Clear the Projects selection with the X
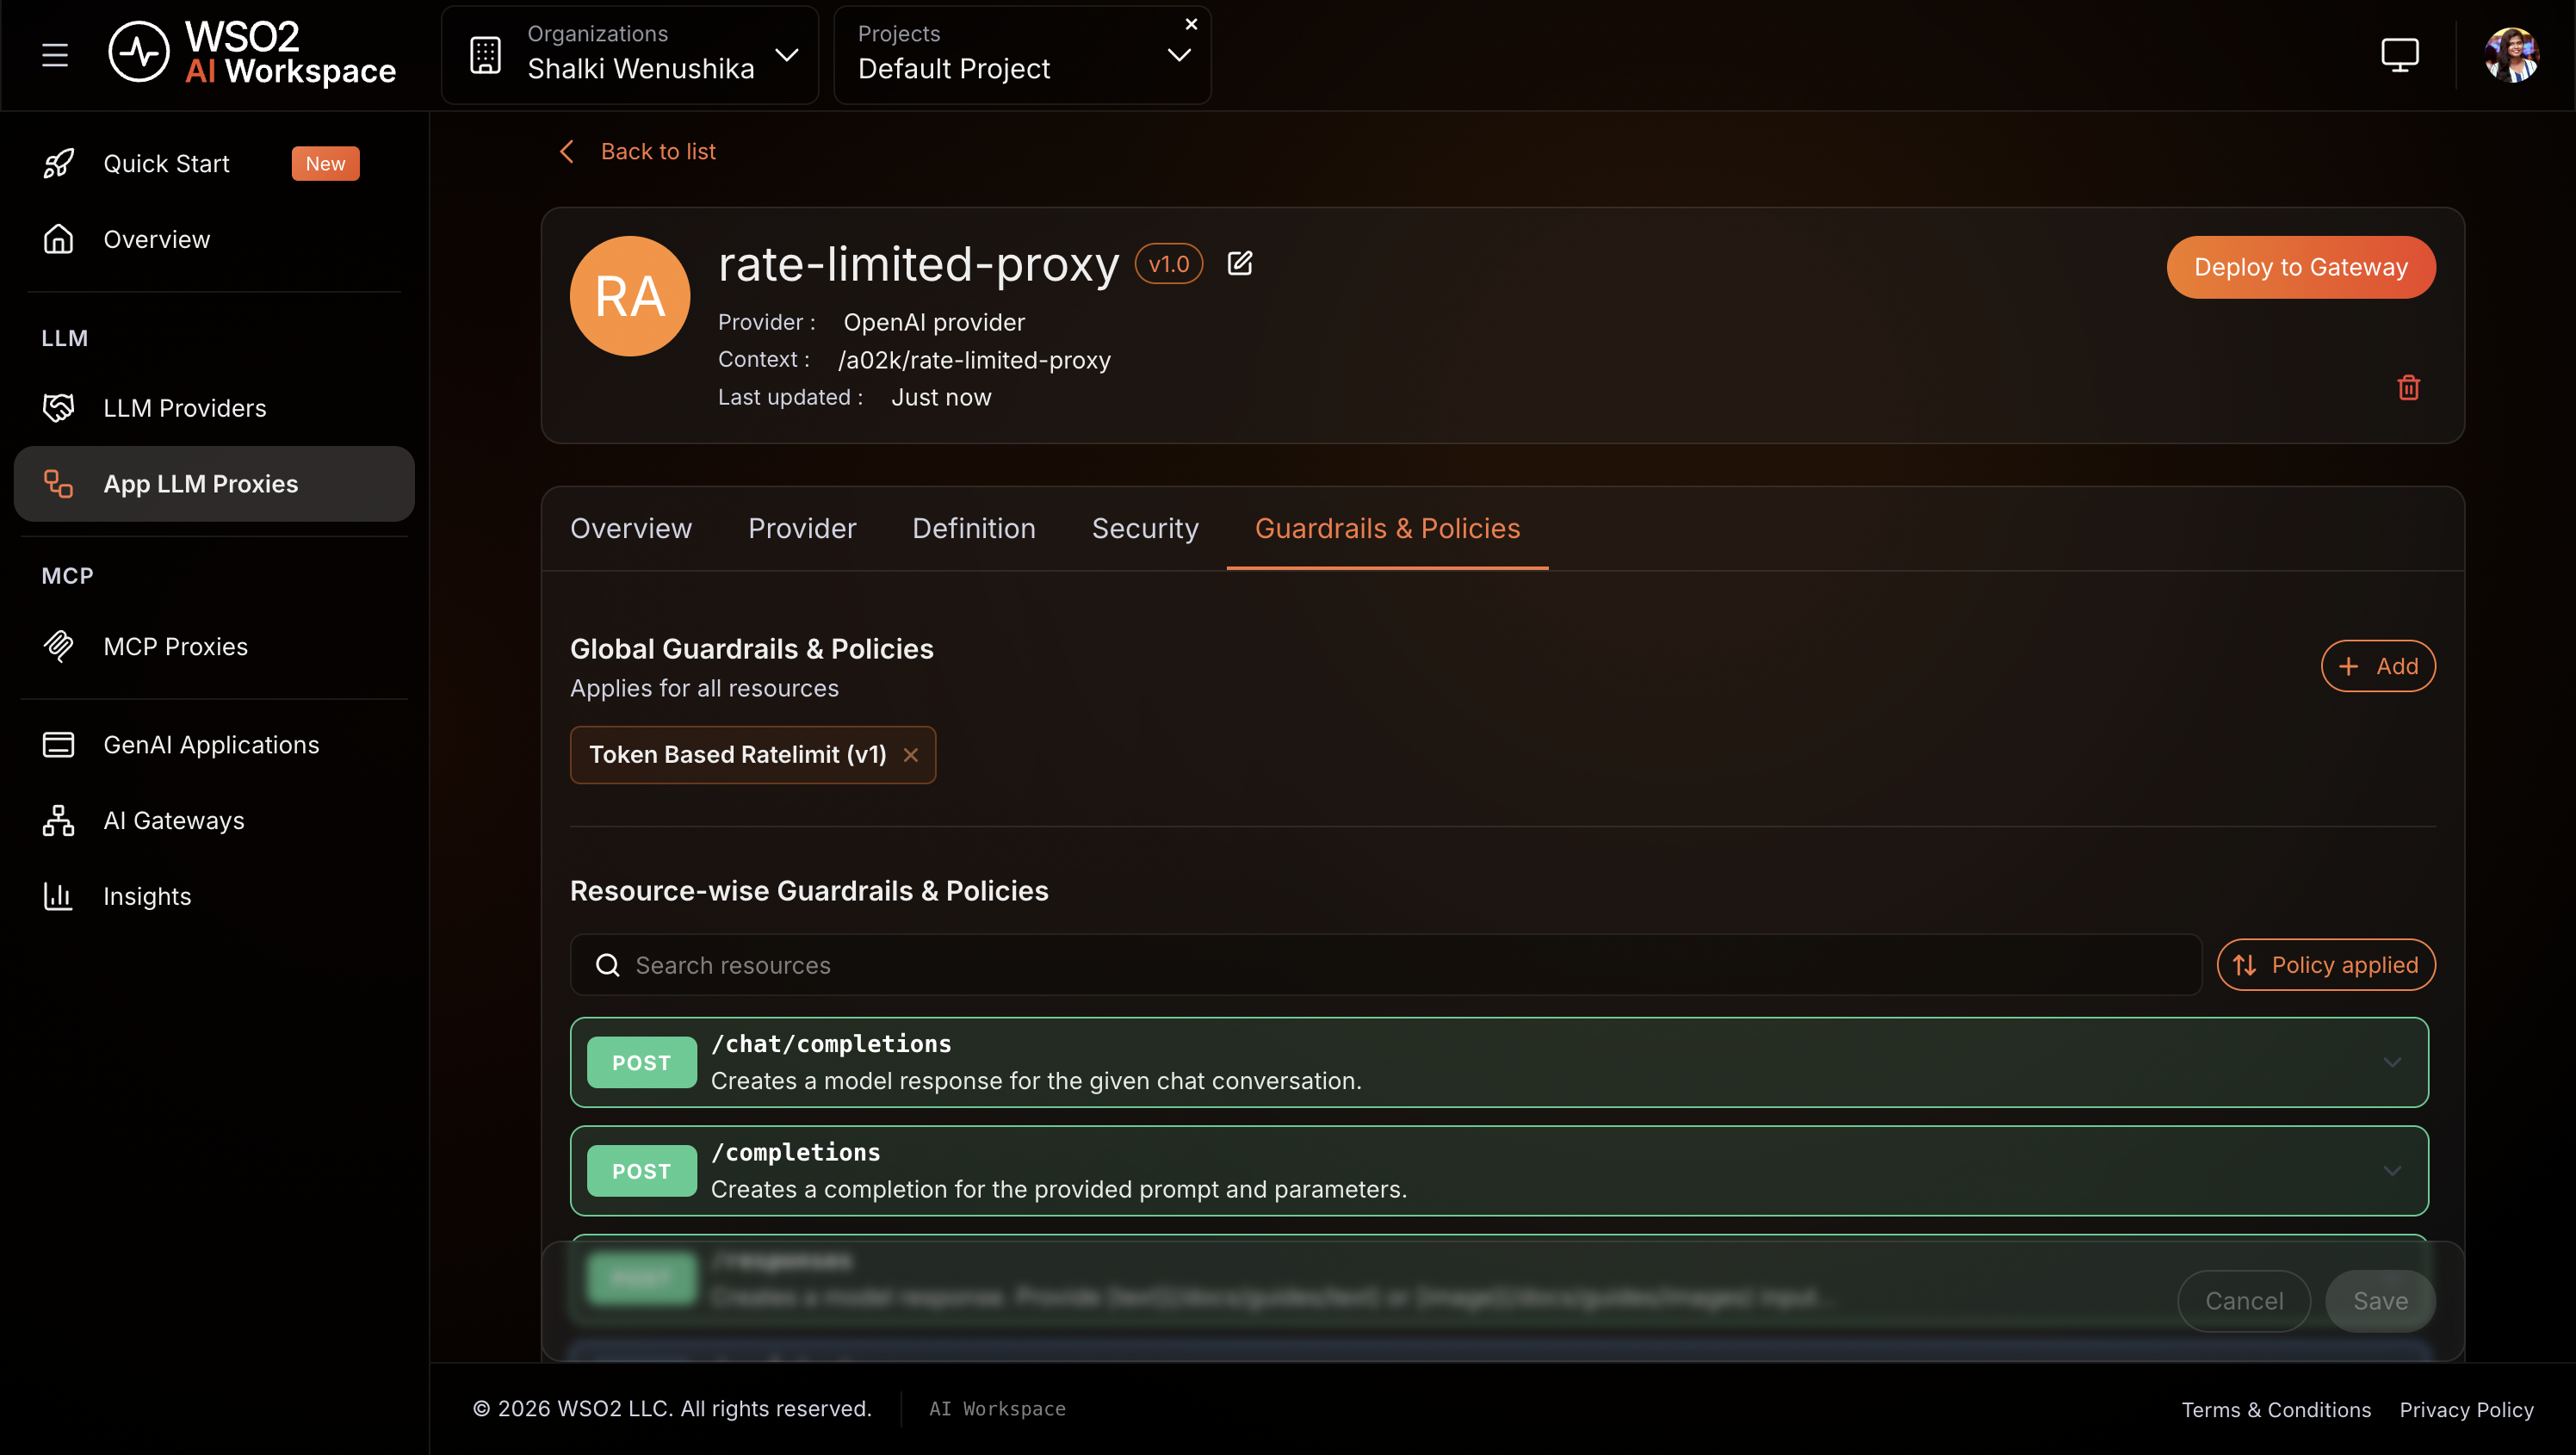Screen dimensions: 2576x1455 point(1191,24)
